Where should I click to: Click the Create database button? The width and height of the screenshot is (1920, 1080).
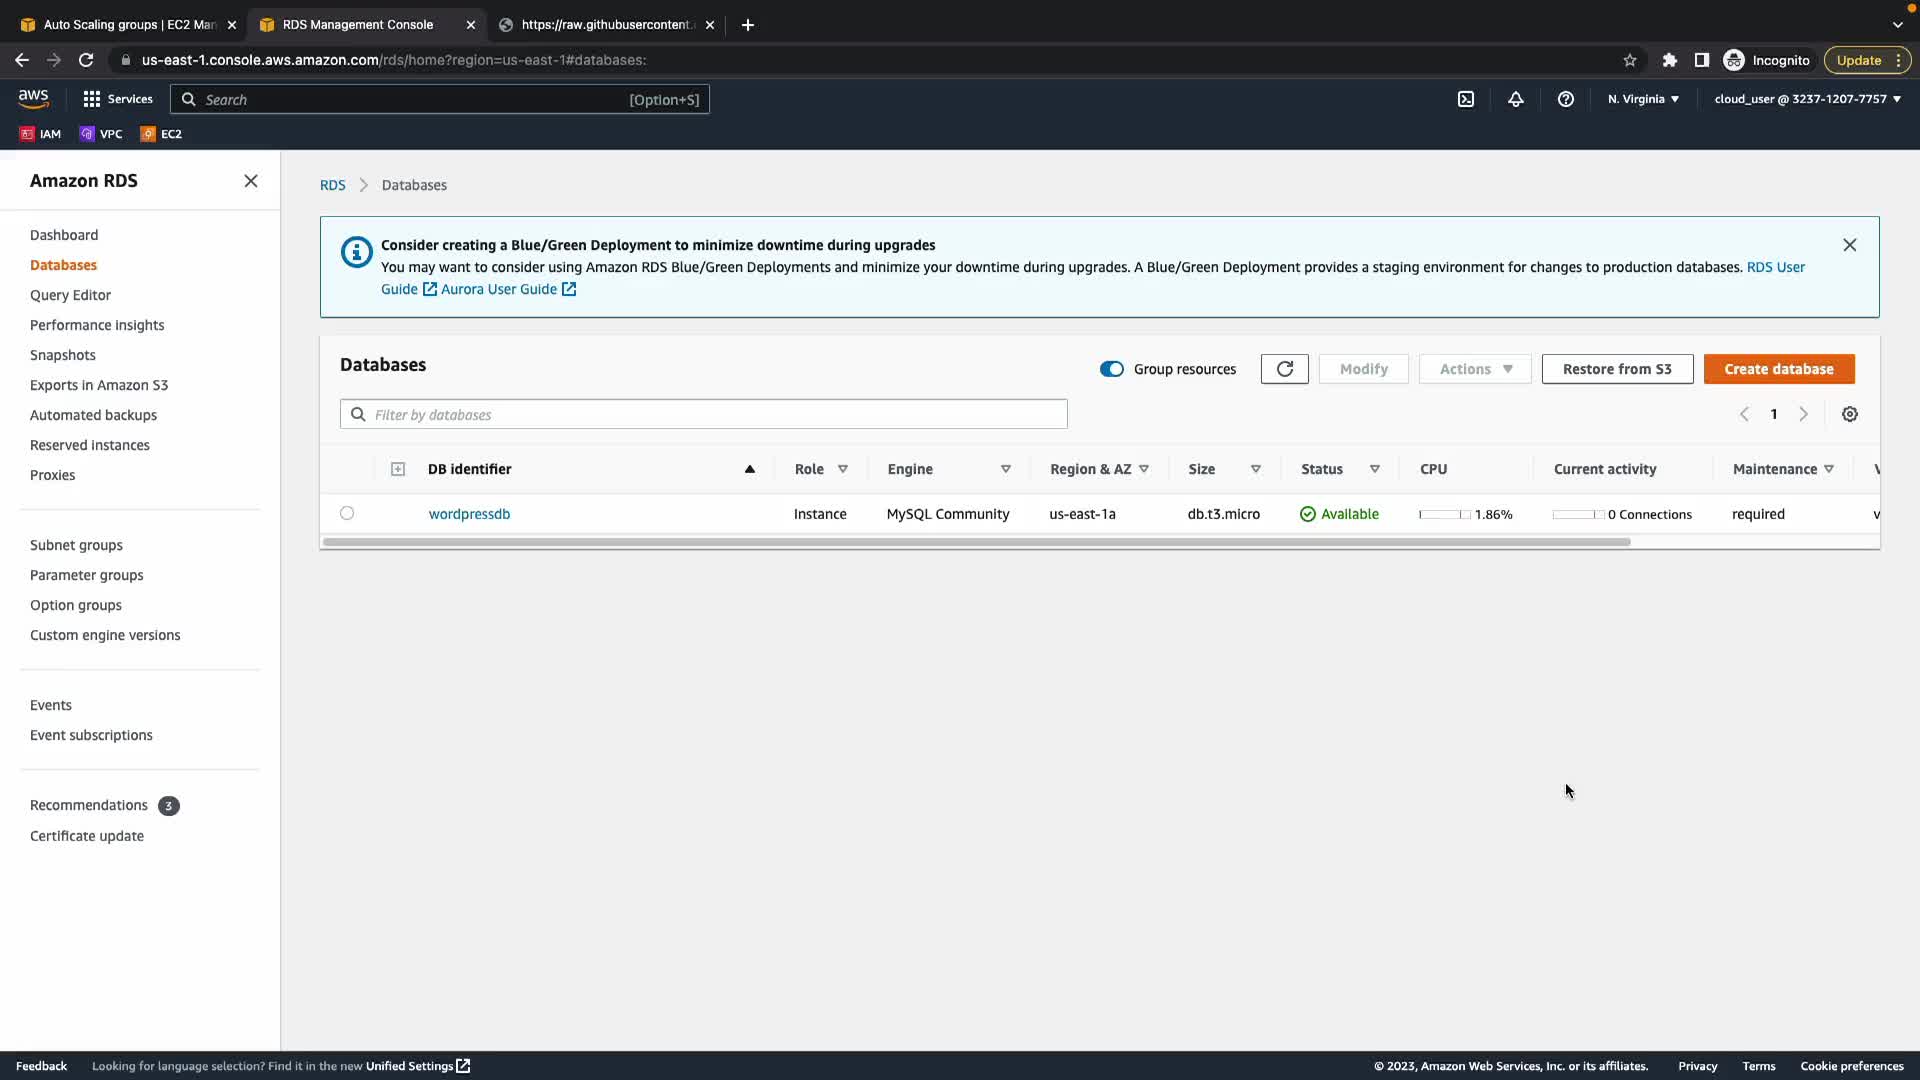click(1779, 369)
